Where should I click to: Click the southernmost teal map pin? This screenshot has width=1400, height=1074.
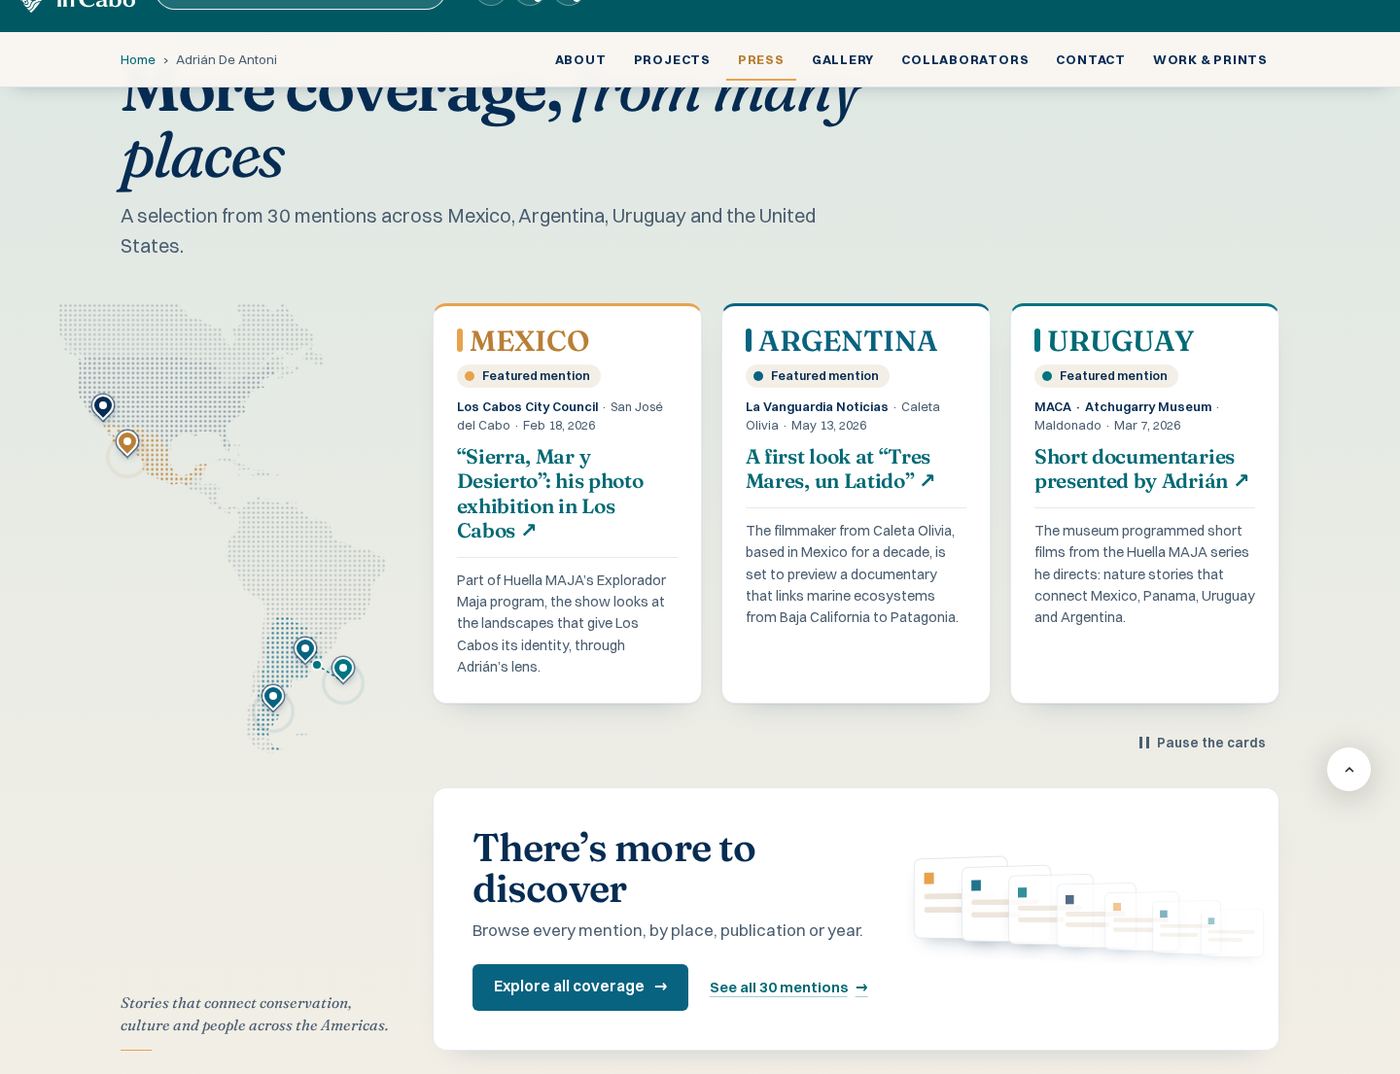pyautogui.click(x=272, y=697)
